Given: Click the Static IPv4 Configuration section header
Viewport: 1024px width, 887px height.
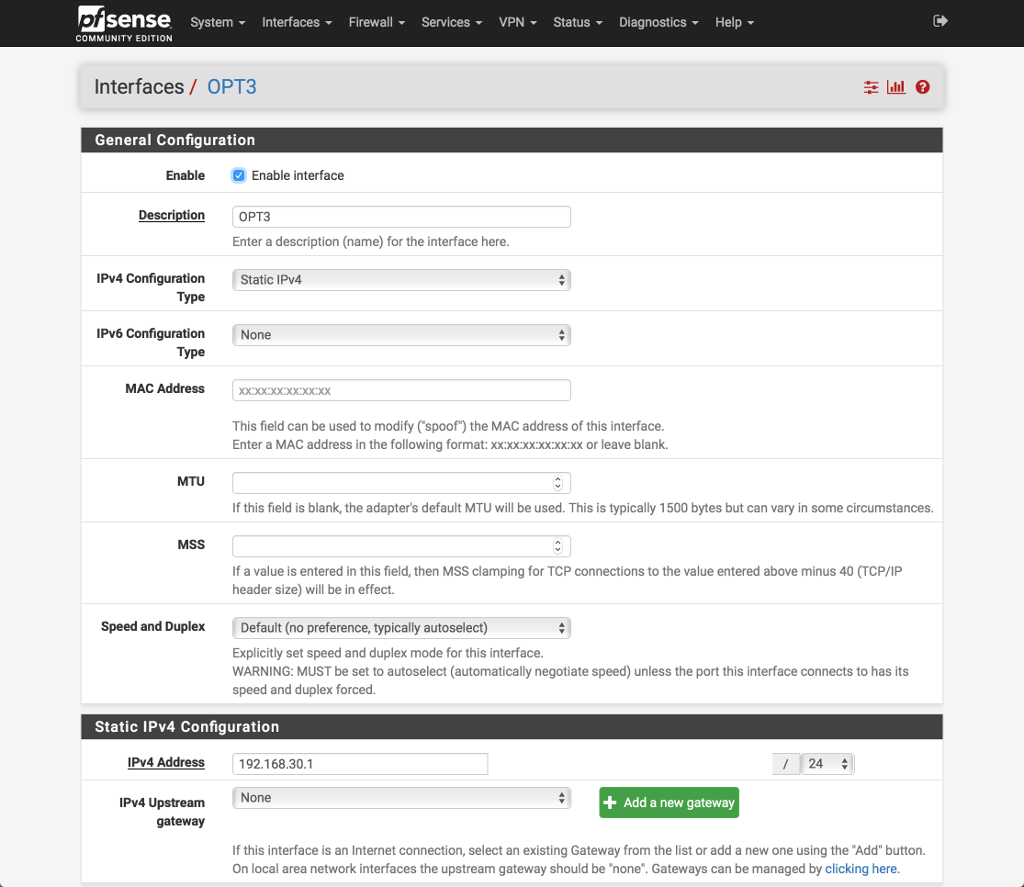Looking at the screenshot, I should [511, 726].
